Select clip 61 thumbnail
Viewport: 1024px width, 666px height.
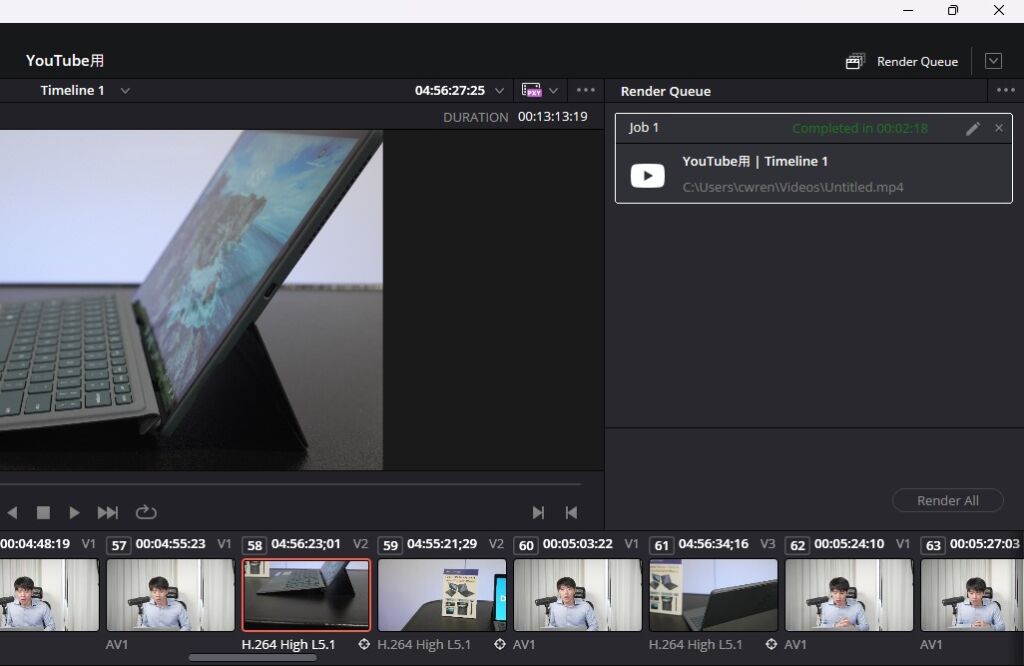point(714,595)
